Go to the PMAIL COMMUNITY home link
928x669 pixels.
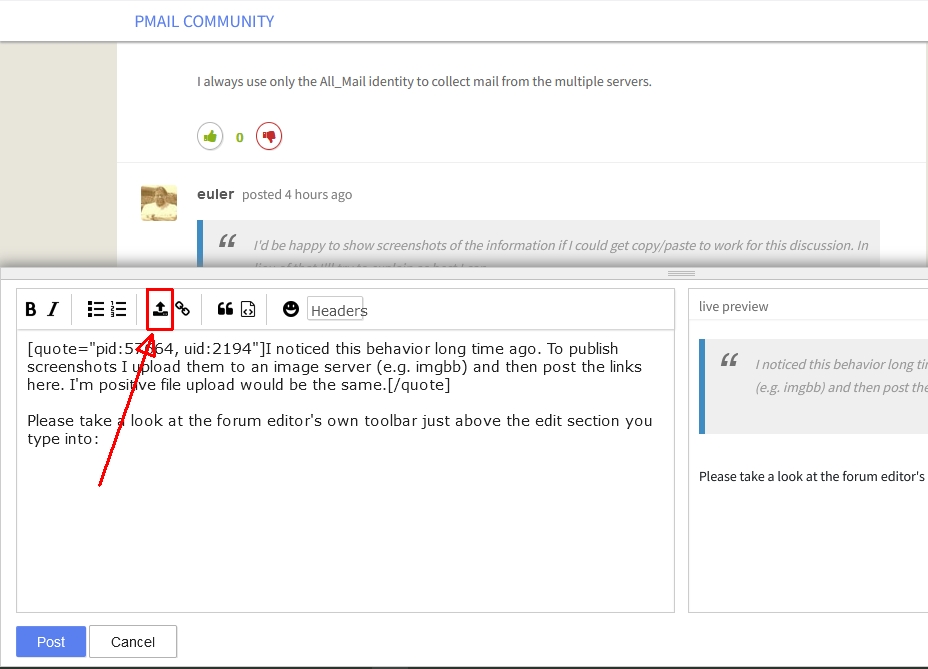point(204,21)
